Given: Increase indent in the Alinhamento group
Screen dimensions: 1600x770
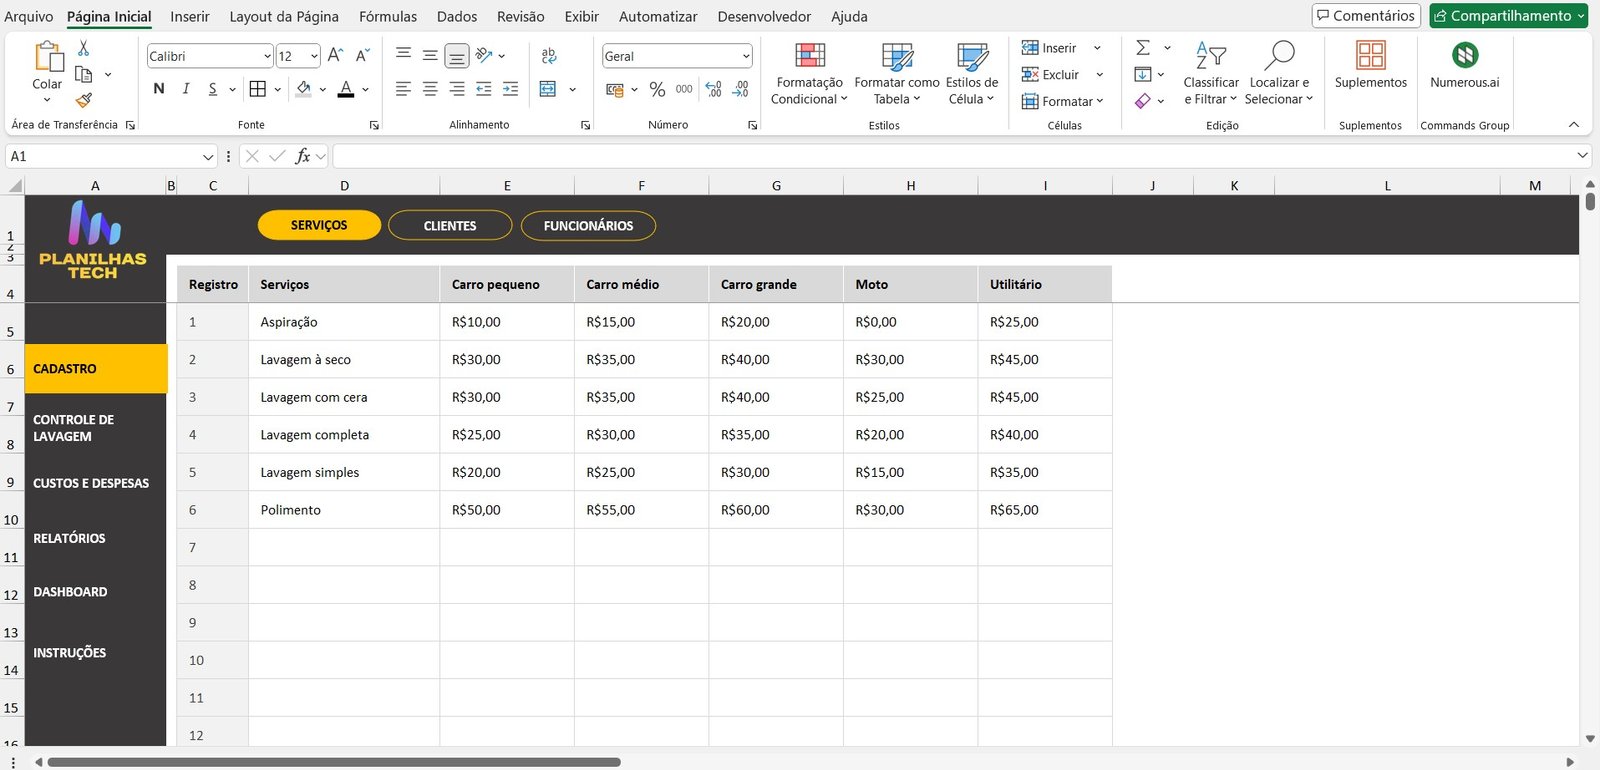Looking at the screenshot, I should click(x=511, y=89).
